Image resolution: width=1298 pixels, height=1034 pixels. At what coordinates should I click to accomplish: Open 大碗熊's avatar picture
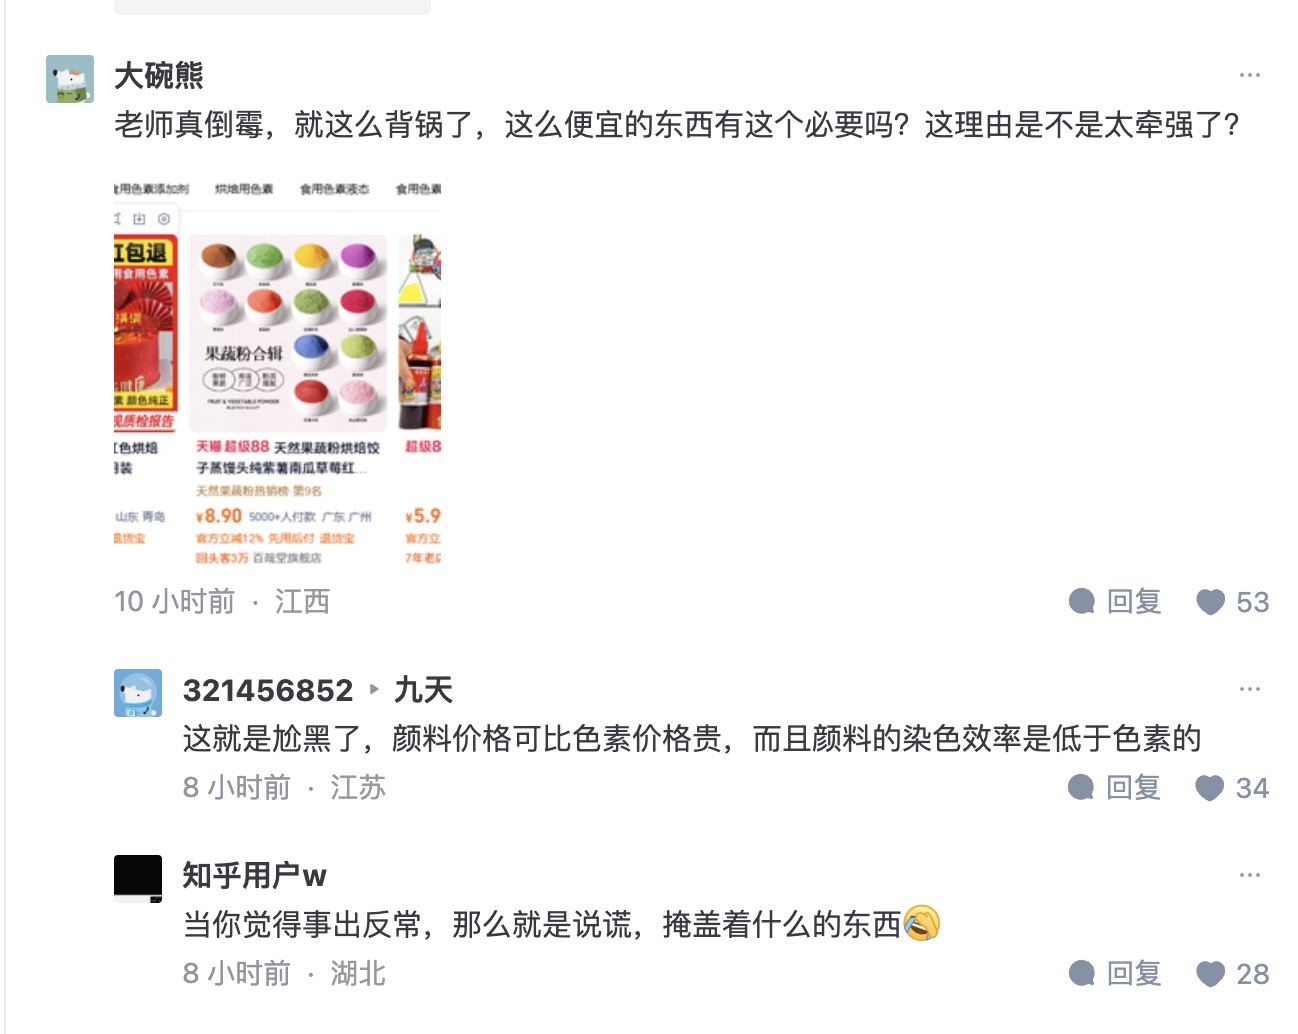tap(70, 79)
